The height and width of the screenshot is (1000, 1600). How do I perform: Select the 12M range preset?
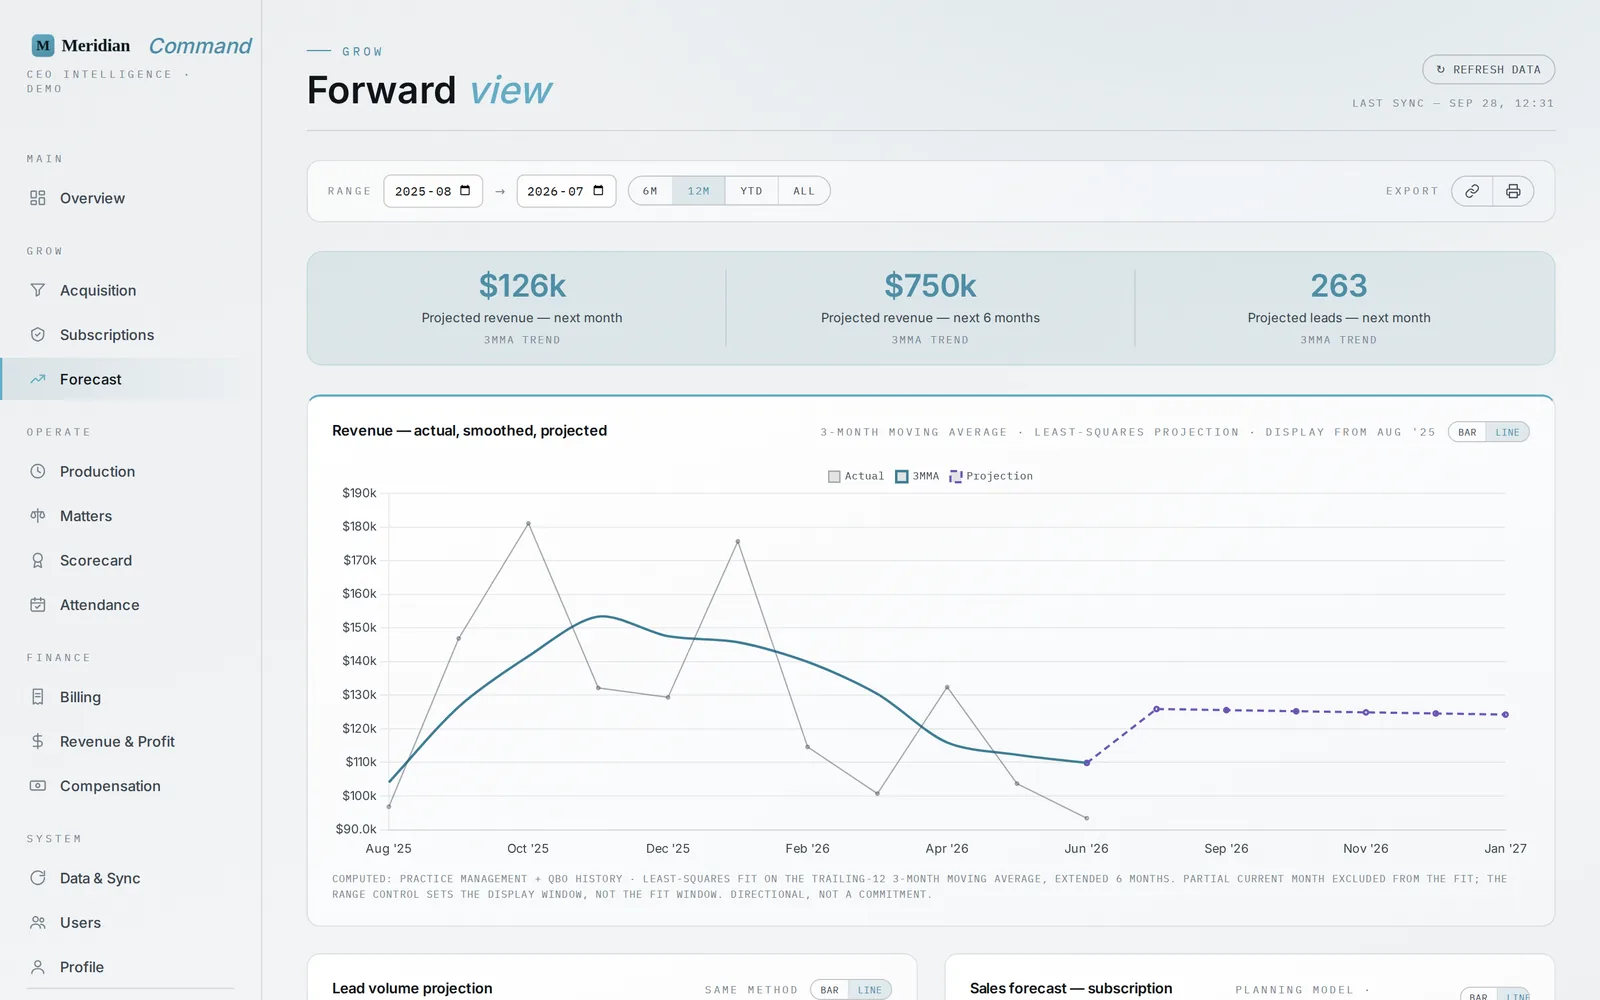[x=699, y=191]
